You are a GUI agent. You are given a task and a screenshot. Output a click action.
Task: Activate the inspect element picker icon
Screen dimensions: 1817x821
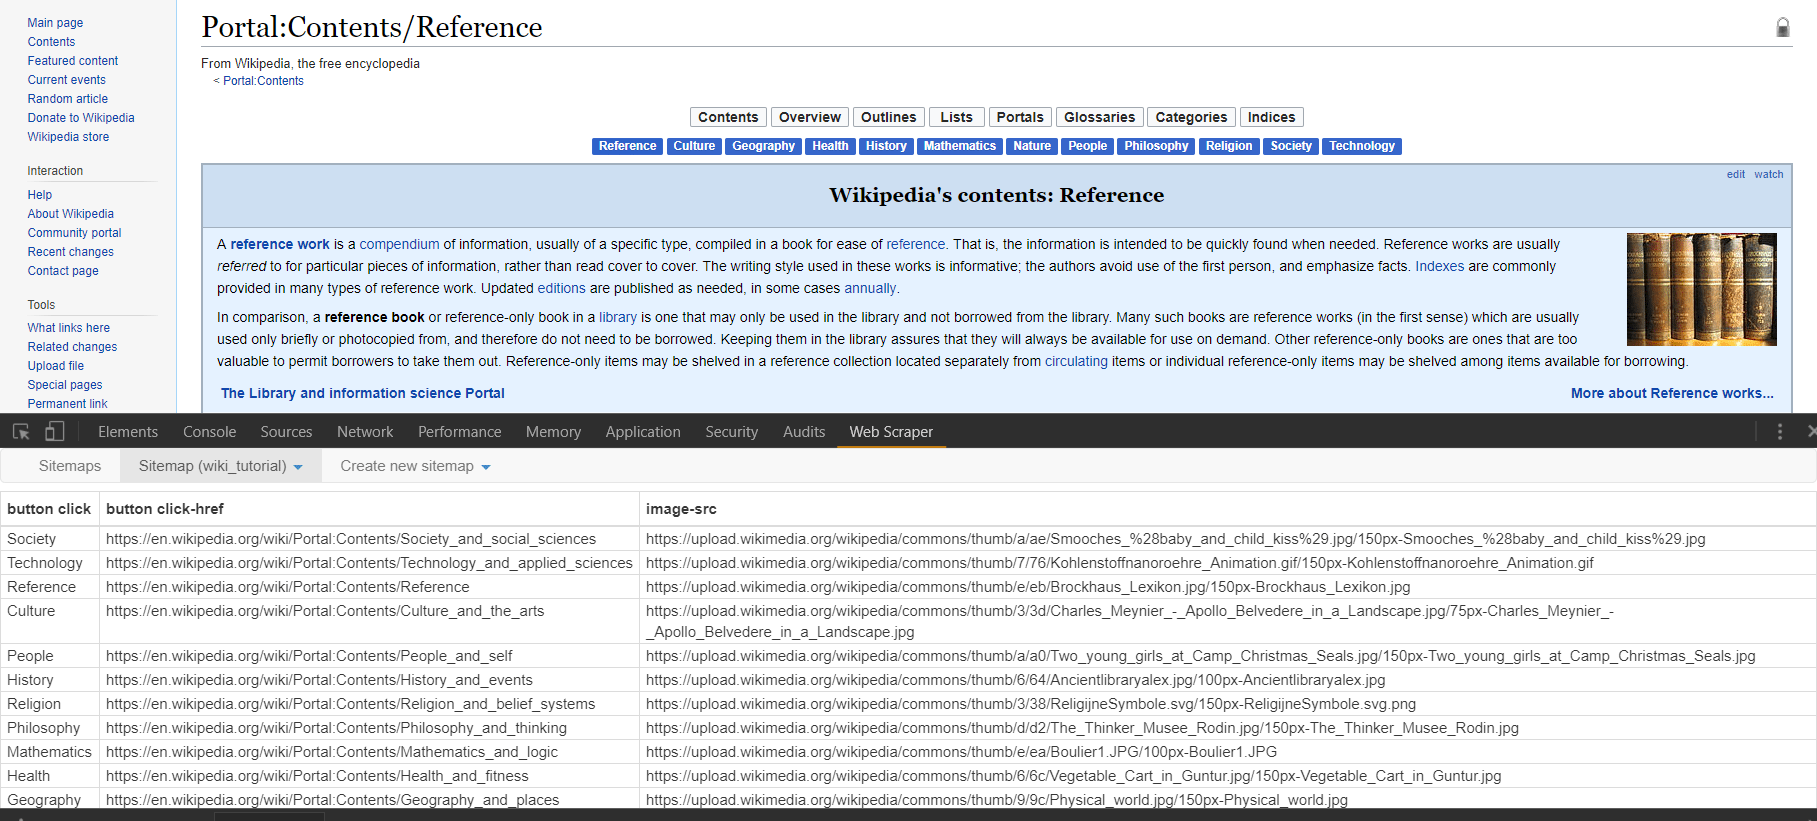(x=21, y=432)
